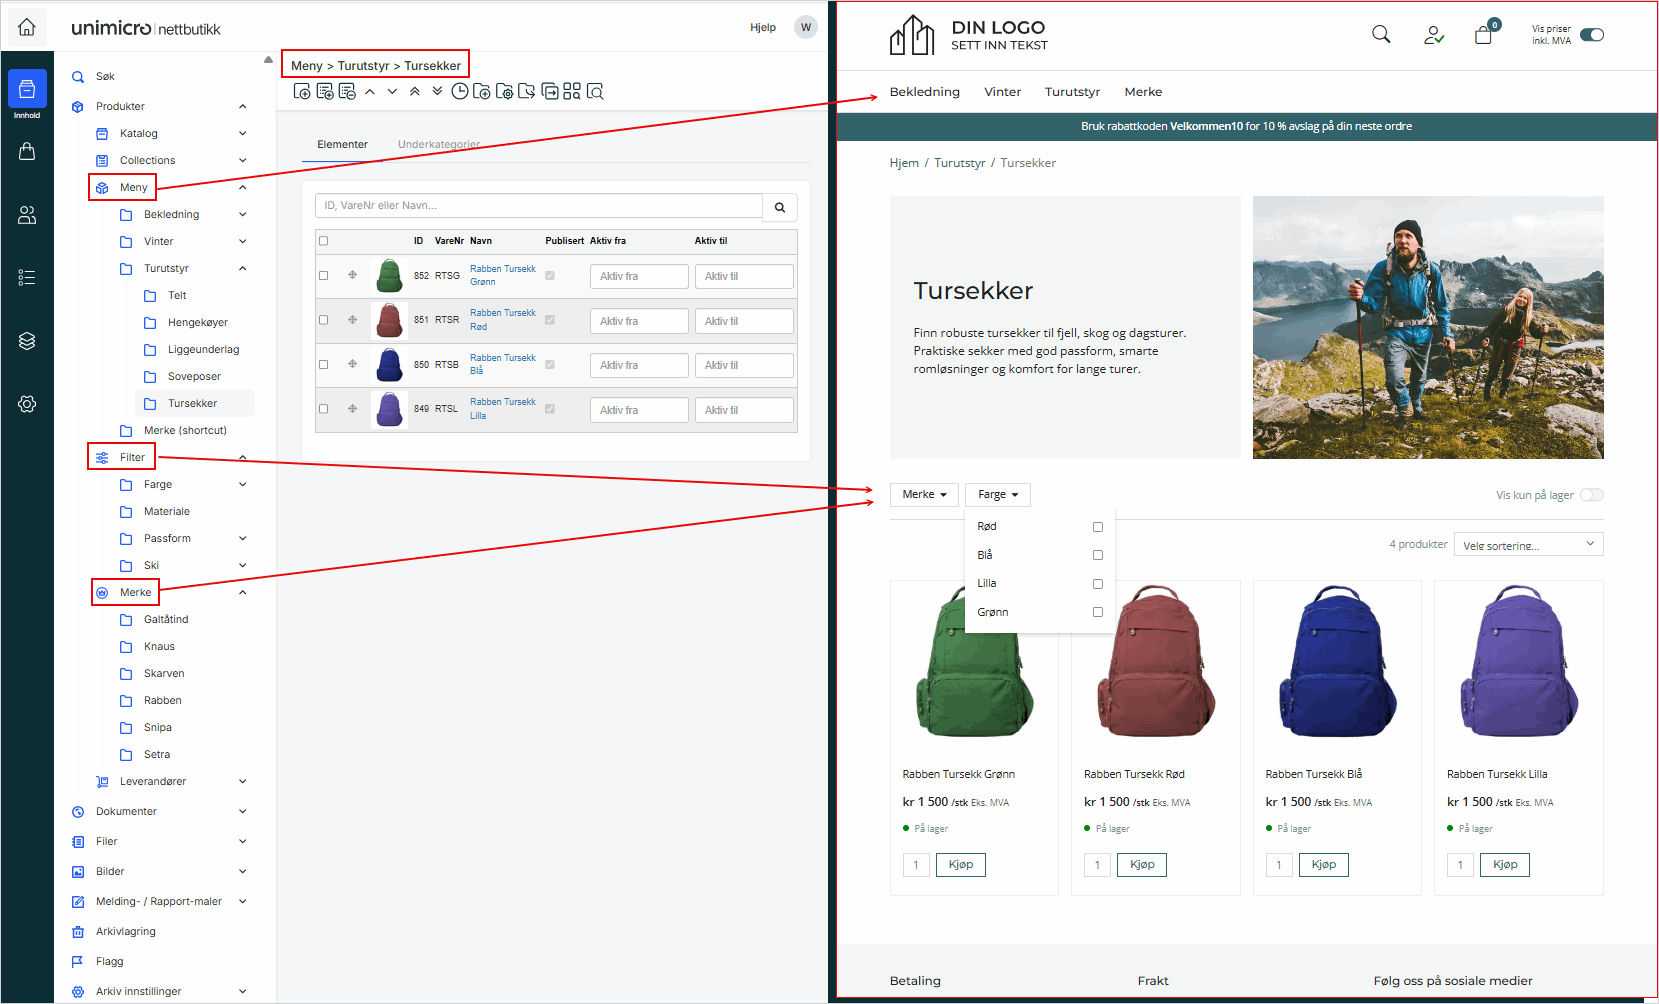
Task: Click Kjøp button for Rabben Tursekk Lilla
Action: coord(1505,865)
